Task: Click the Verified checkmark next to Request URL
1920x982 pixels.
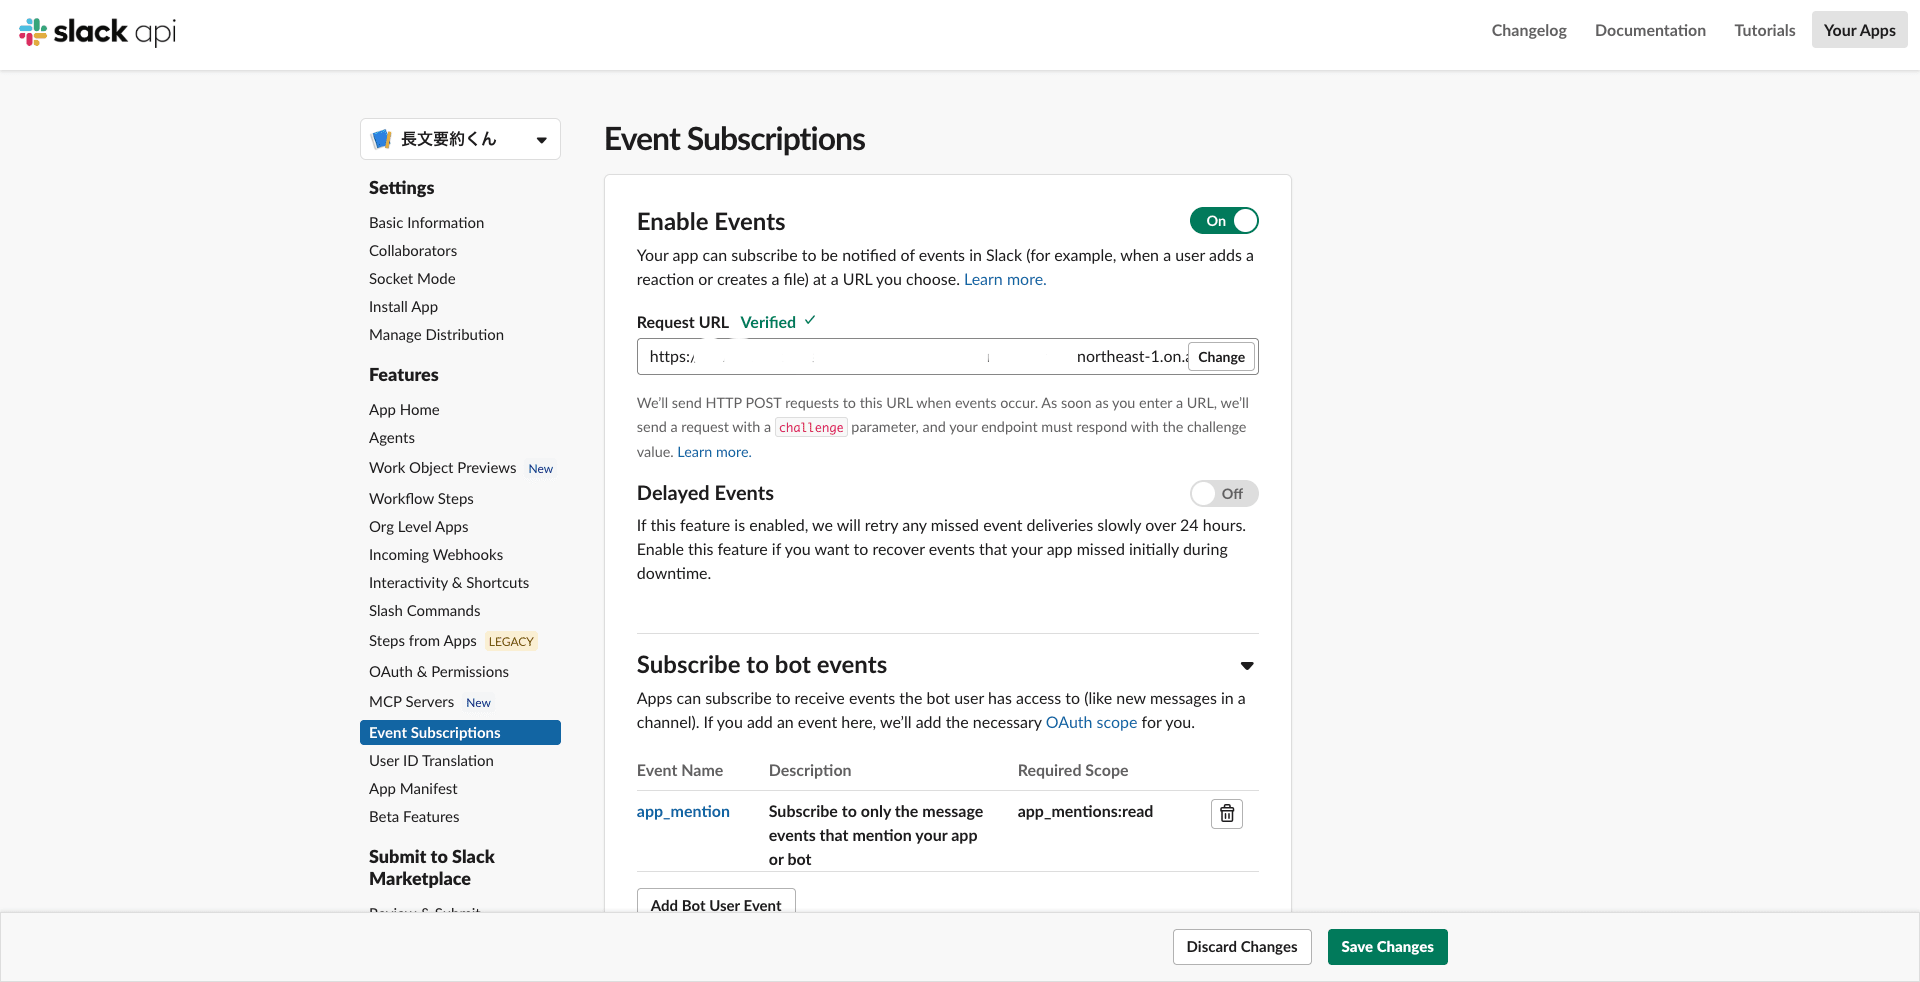Action: [x=810, y=321]
